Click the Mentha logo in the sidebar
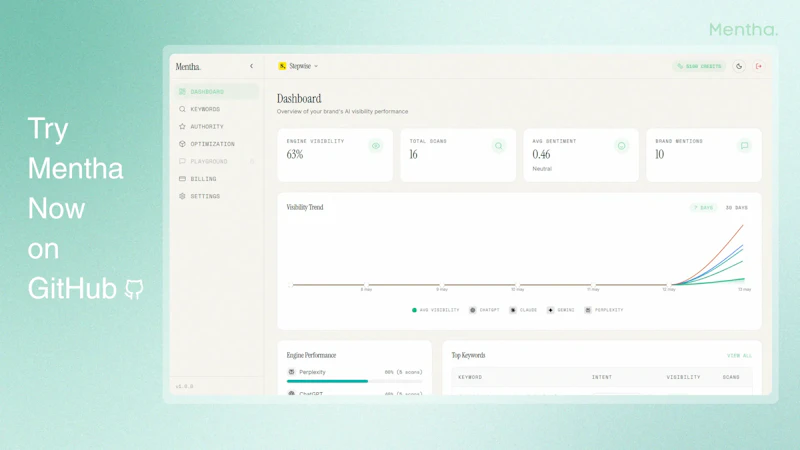The height and width of the screenshot is (450, 800). (x=188, y=67)
